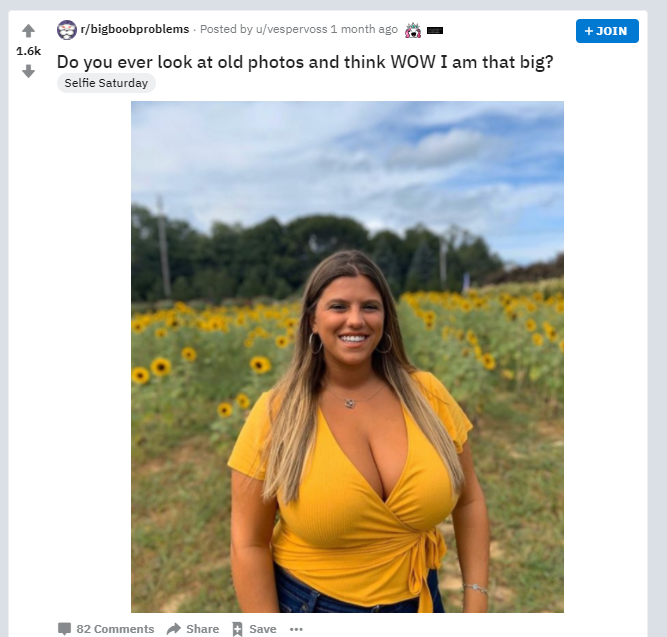Expand the three-dot more options menu
Screen dimensions: 667x637
click(296, 629)
